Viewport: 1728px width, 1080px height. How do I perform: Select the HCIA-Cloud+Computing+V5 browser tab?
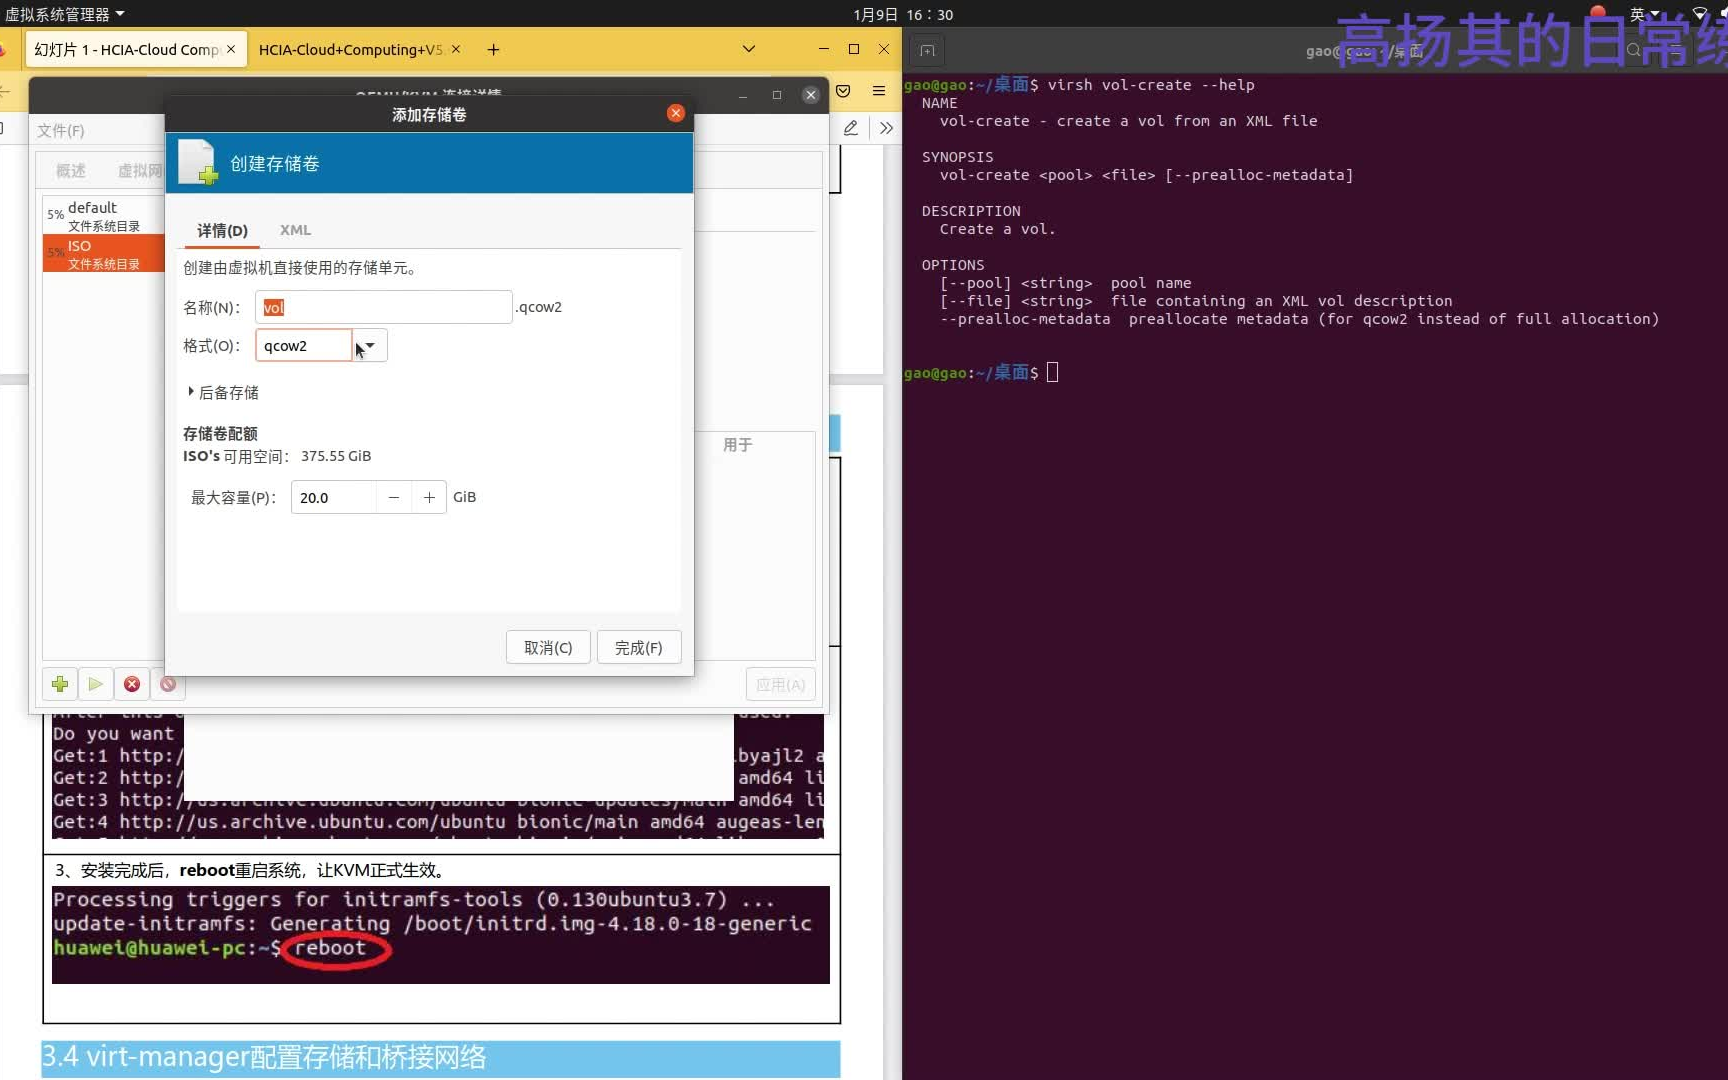coord(350,49)
